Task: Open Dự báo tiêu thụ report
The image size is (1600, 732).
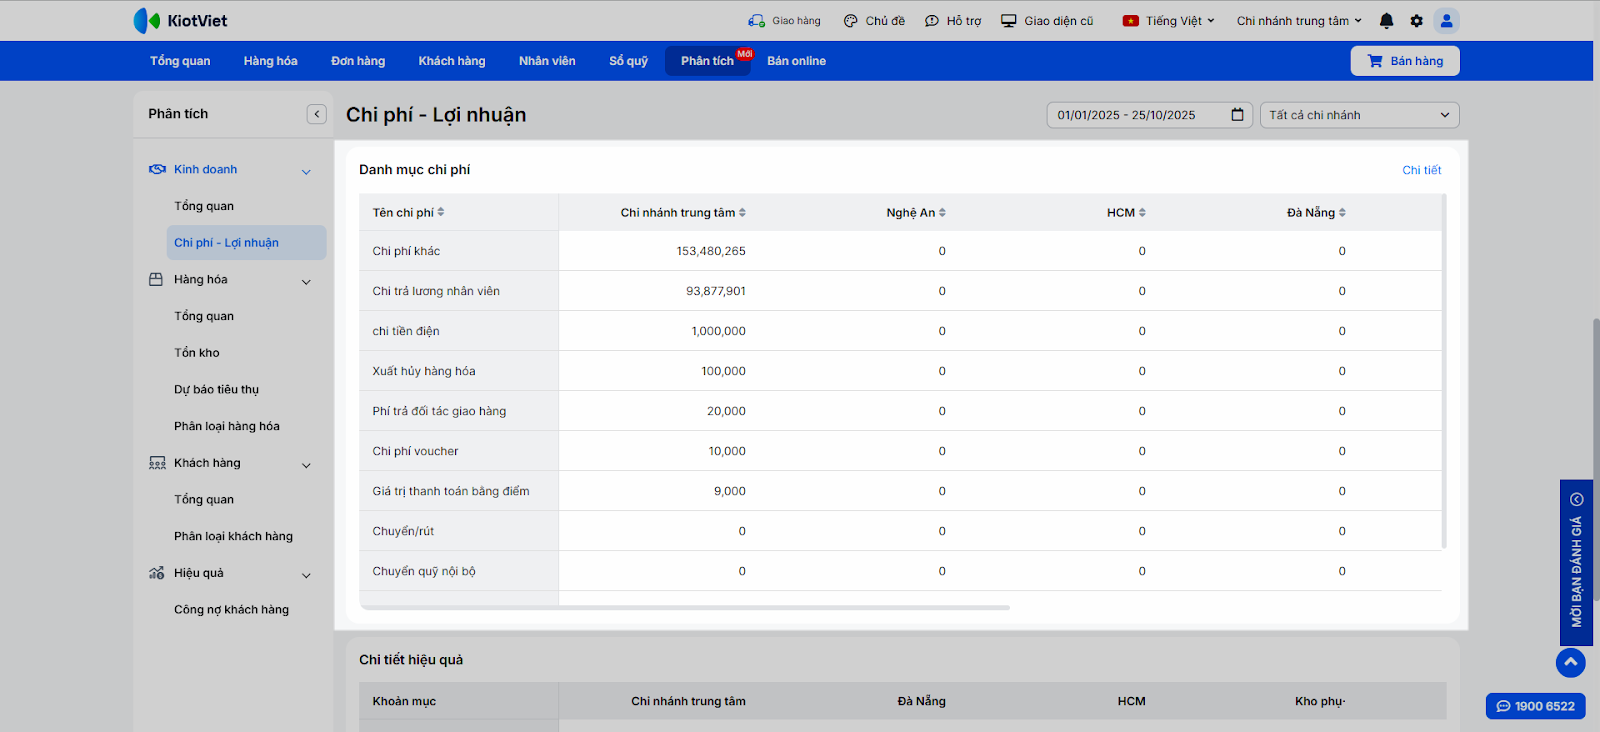Action: pos(216,390)
